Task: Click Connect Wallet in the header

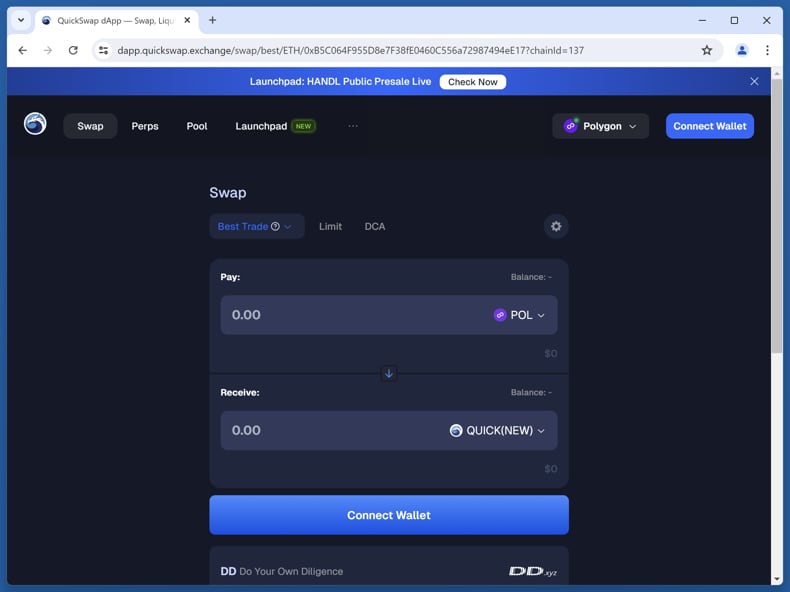Action: tap(709, 126)
